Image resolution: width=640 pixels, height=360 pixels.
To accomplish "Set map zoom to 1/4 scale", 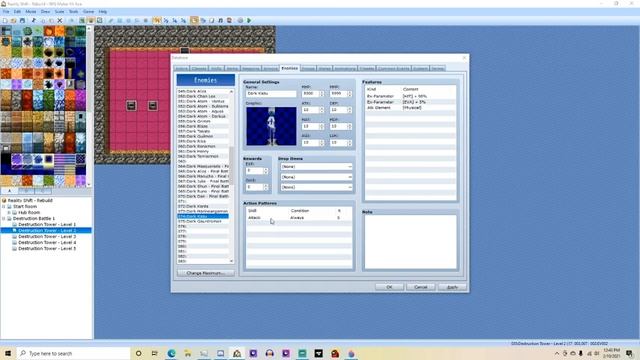I will tap(175, 20).
